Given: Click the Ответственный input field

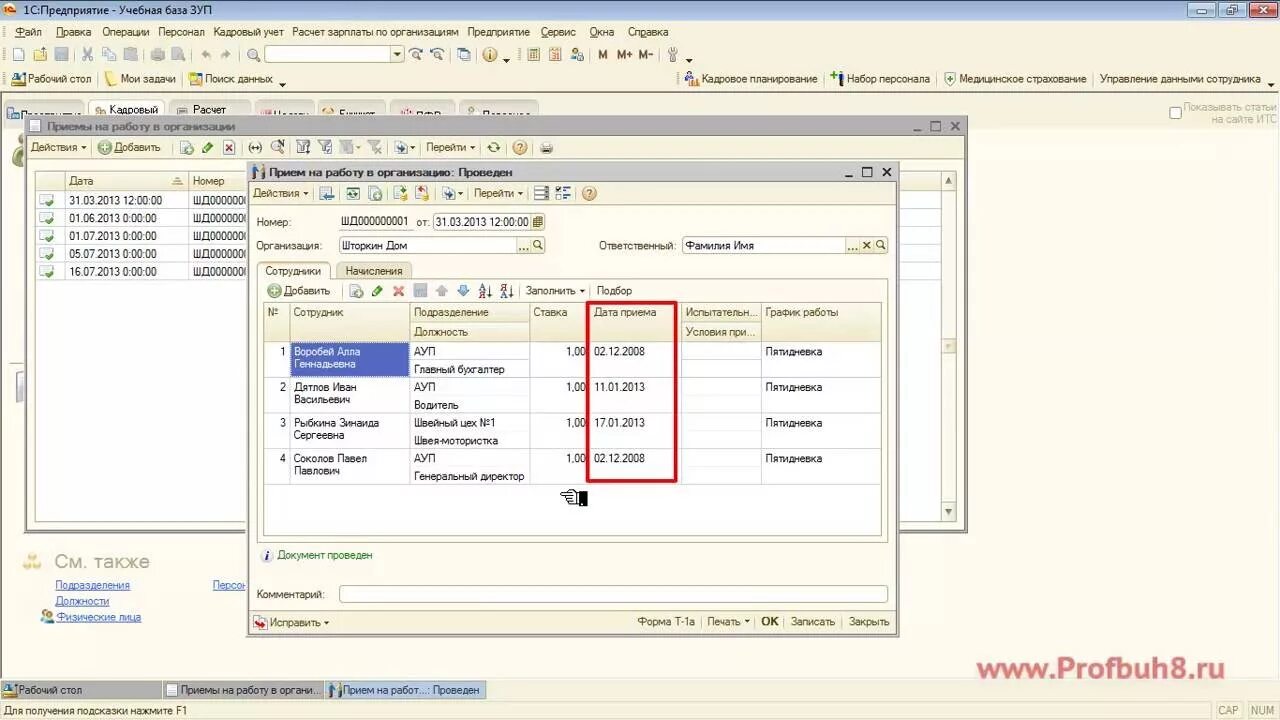Looking at the screenshot, I should 764,245.
